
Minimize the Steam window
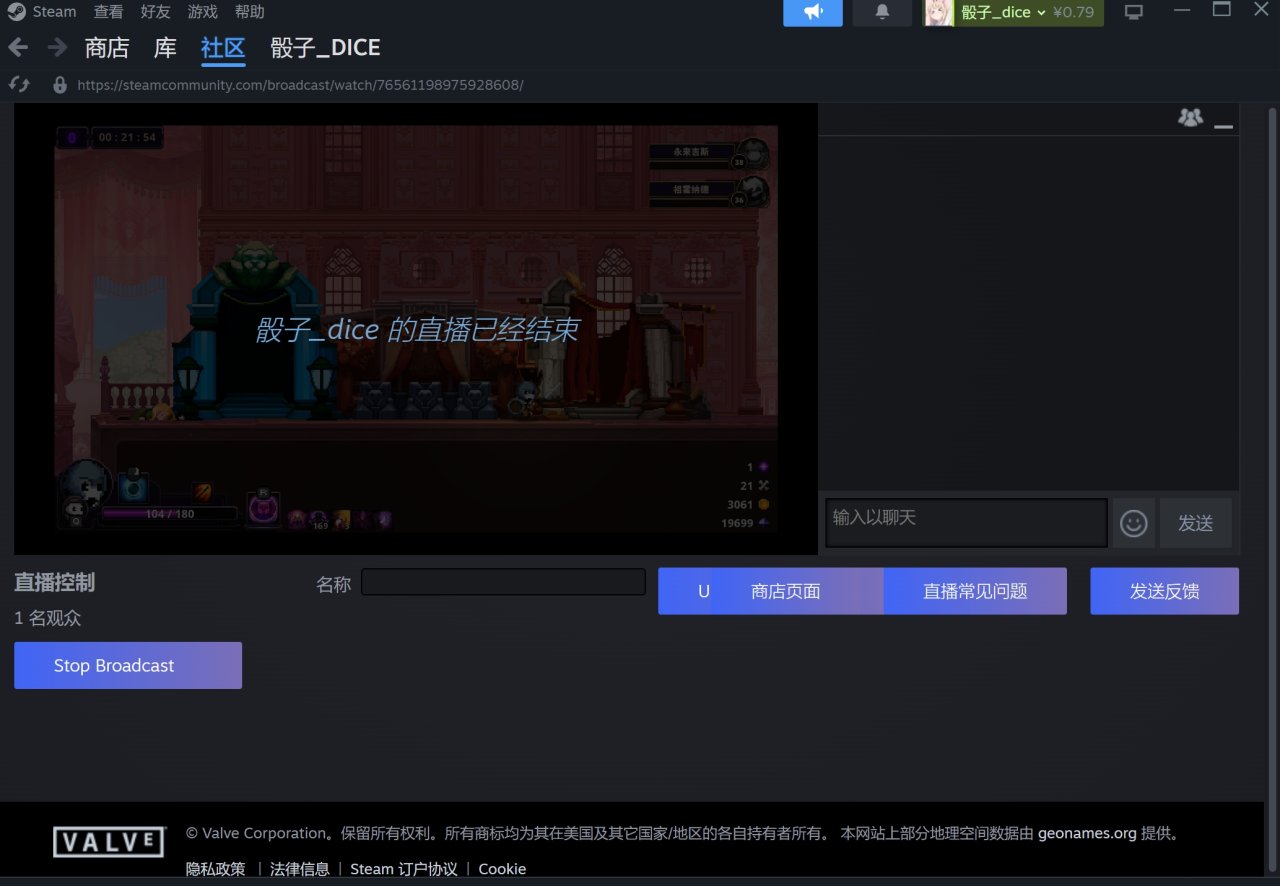point(1183,10)
